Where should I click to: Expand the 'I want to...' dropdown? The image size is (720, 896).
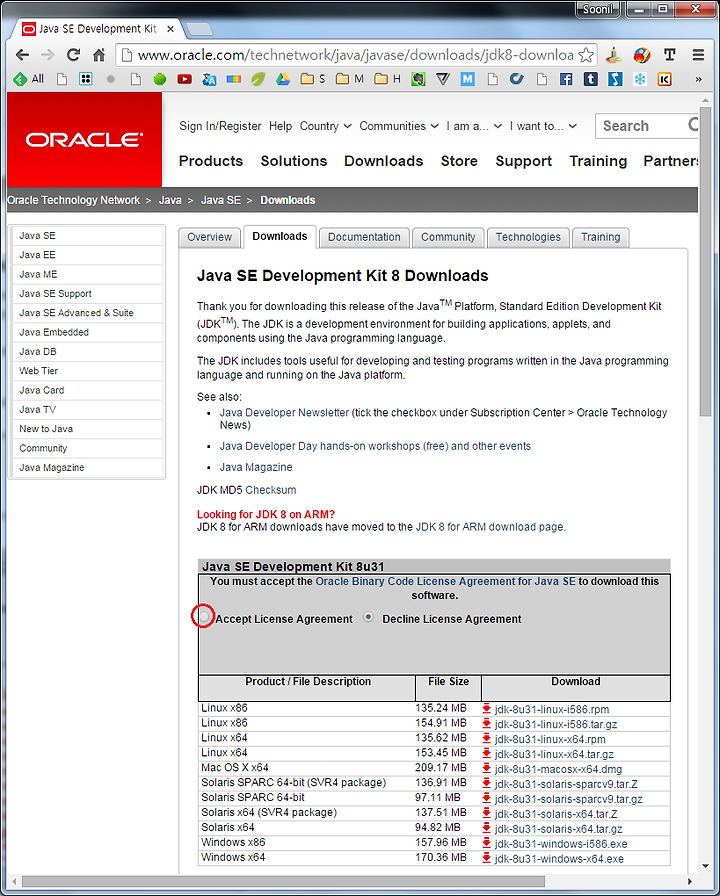(x=543, y=126)
